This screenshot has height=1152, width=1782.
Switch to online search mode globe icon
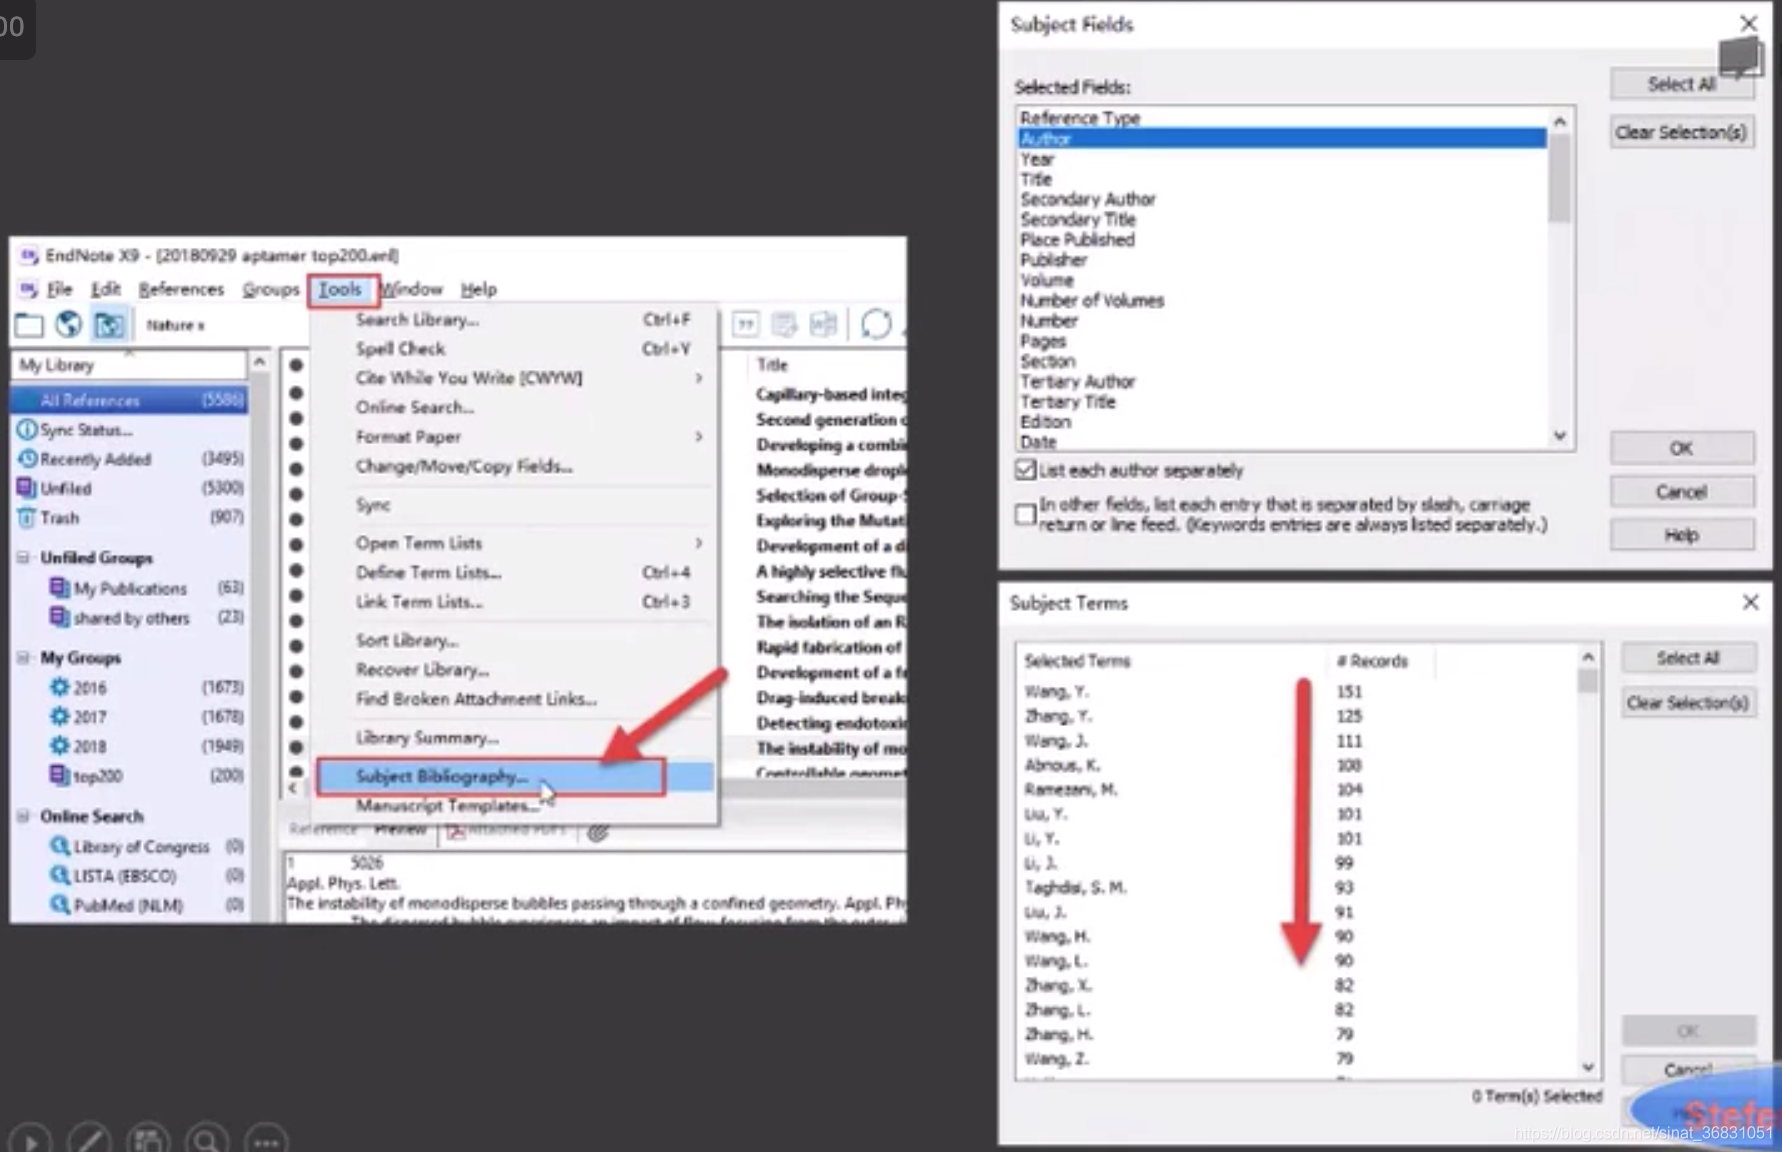[x=68, y=325]
